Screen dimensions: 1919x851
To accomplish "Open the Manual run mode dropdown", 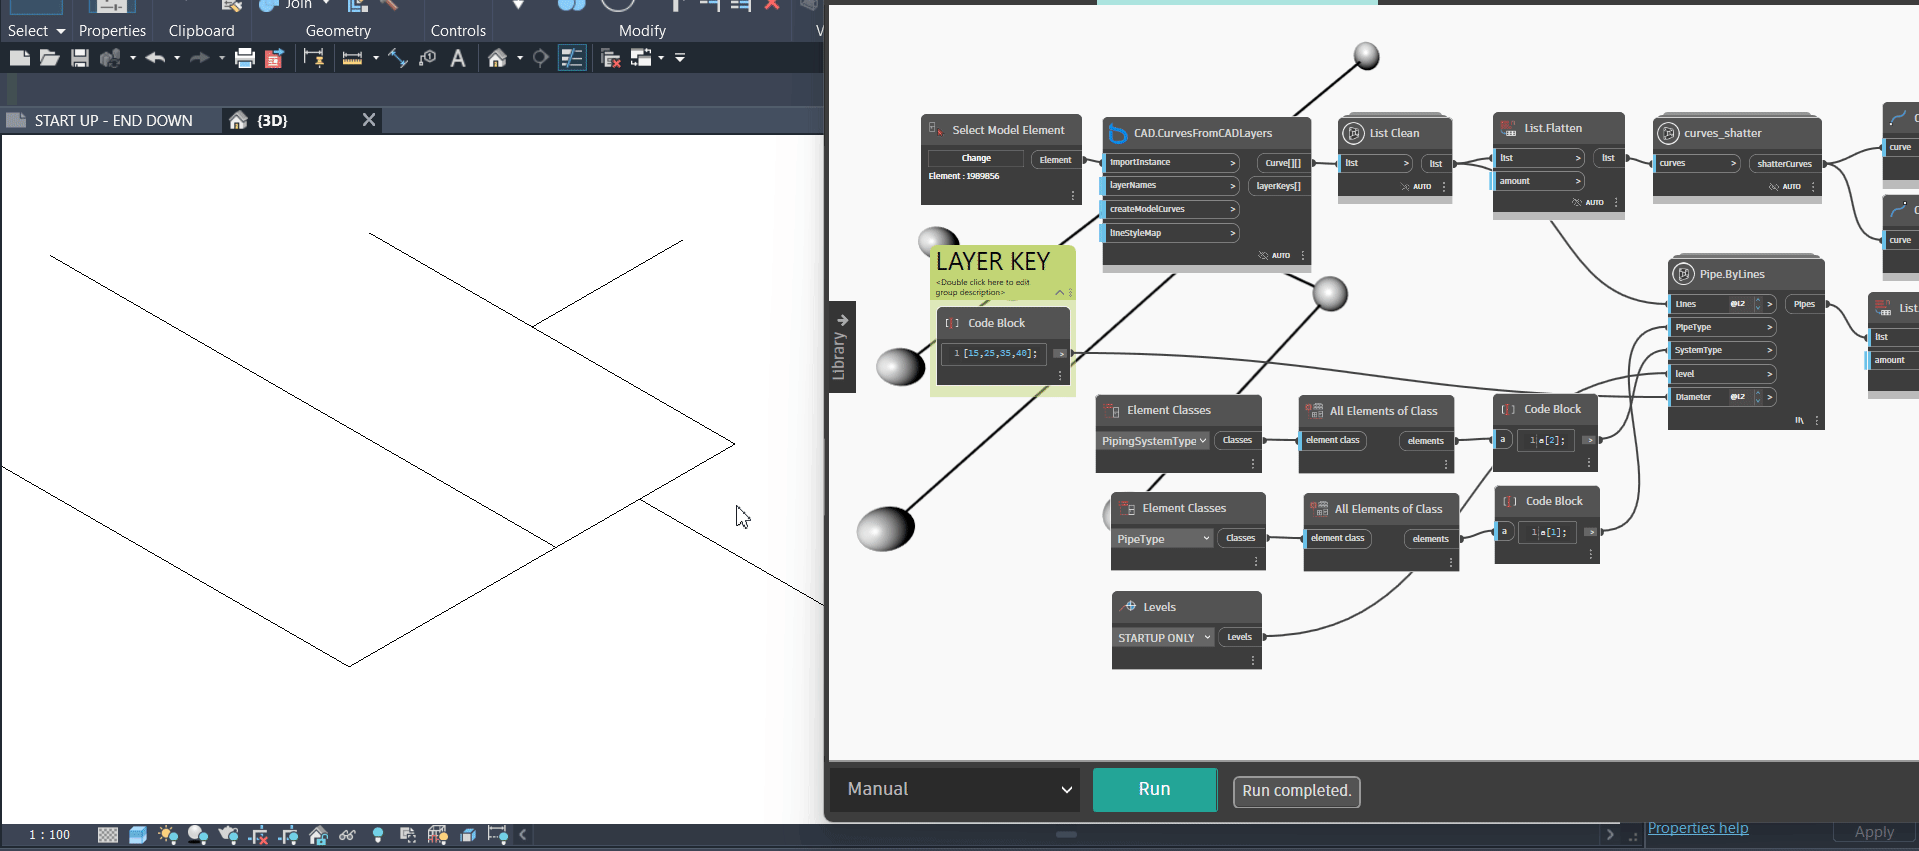I will pos(957,789).
